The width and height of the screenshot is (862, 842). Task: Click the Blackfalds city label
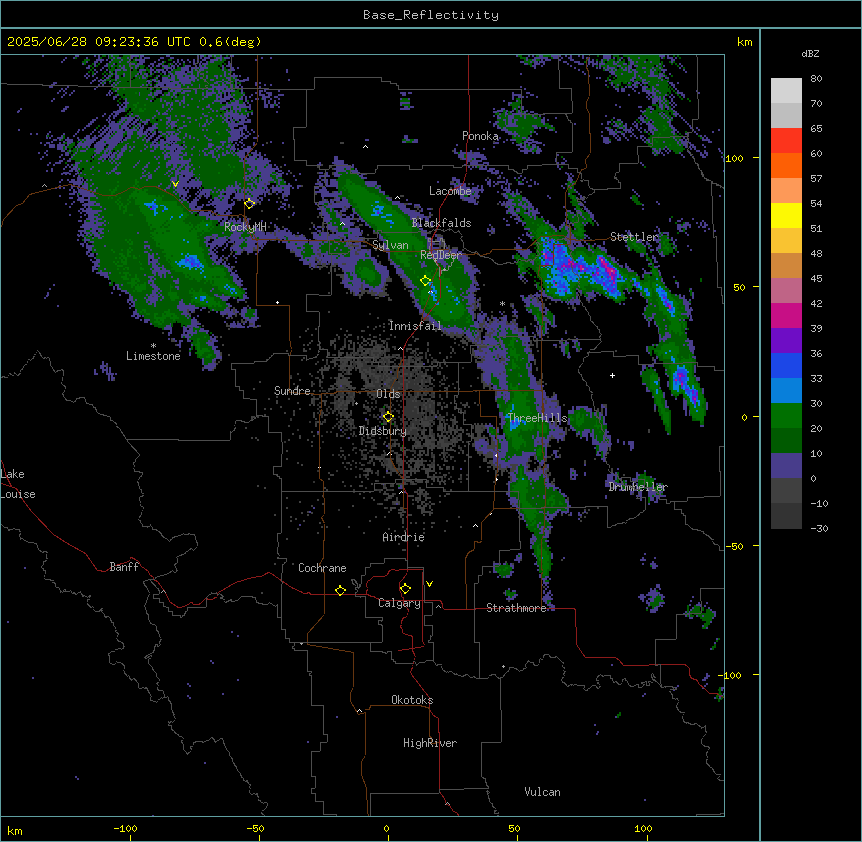(441, 223)
